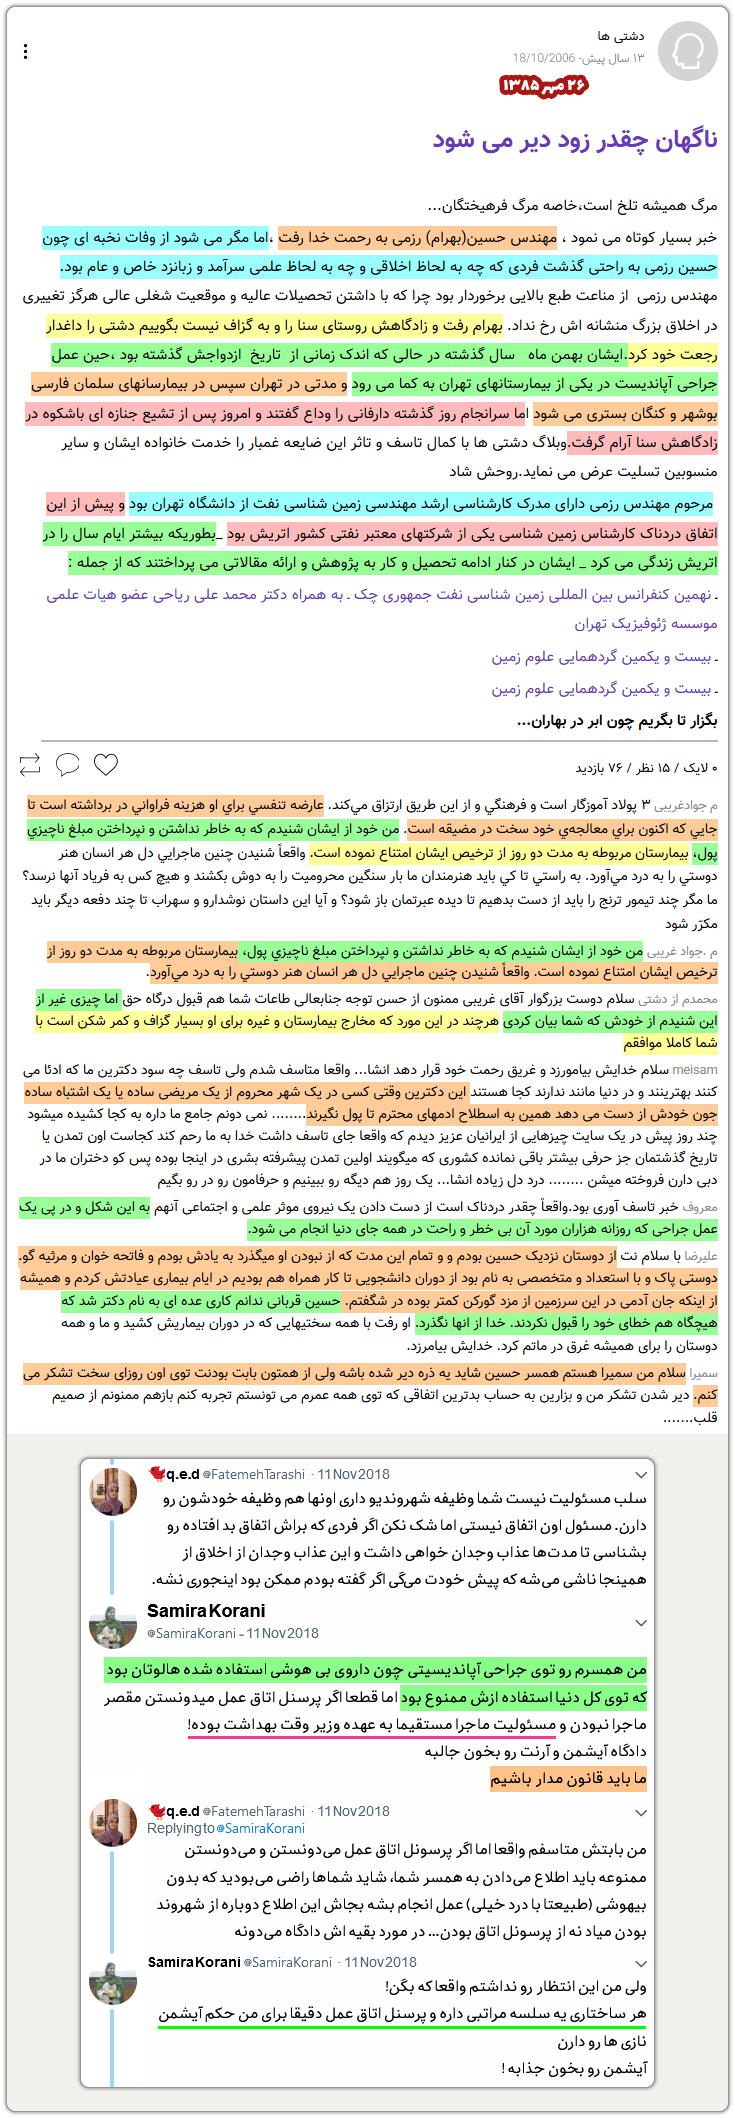
Task: Click the red date badge ۲۶ مهر ۱۳۸۵
Action: click(544, 85)
